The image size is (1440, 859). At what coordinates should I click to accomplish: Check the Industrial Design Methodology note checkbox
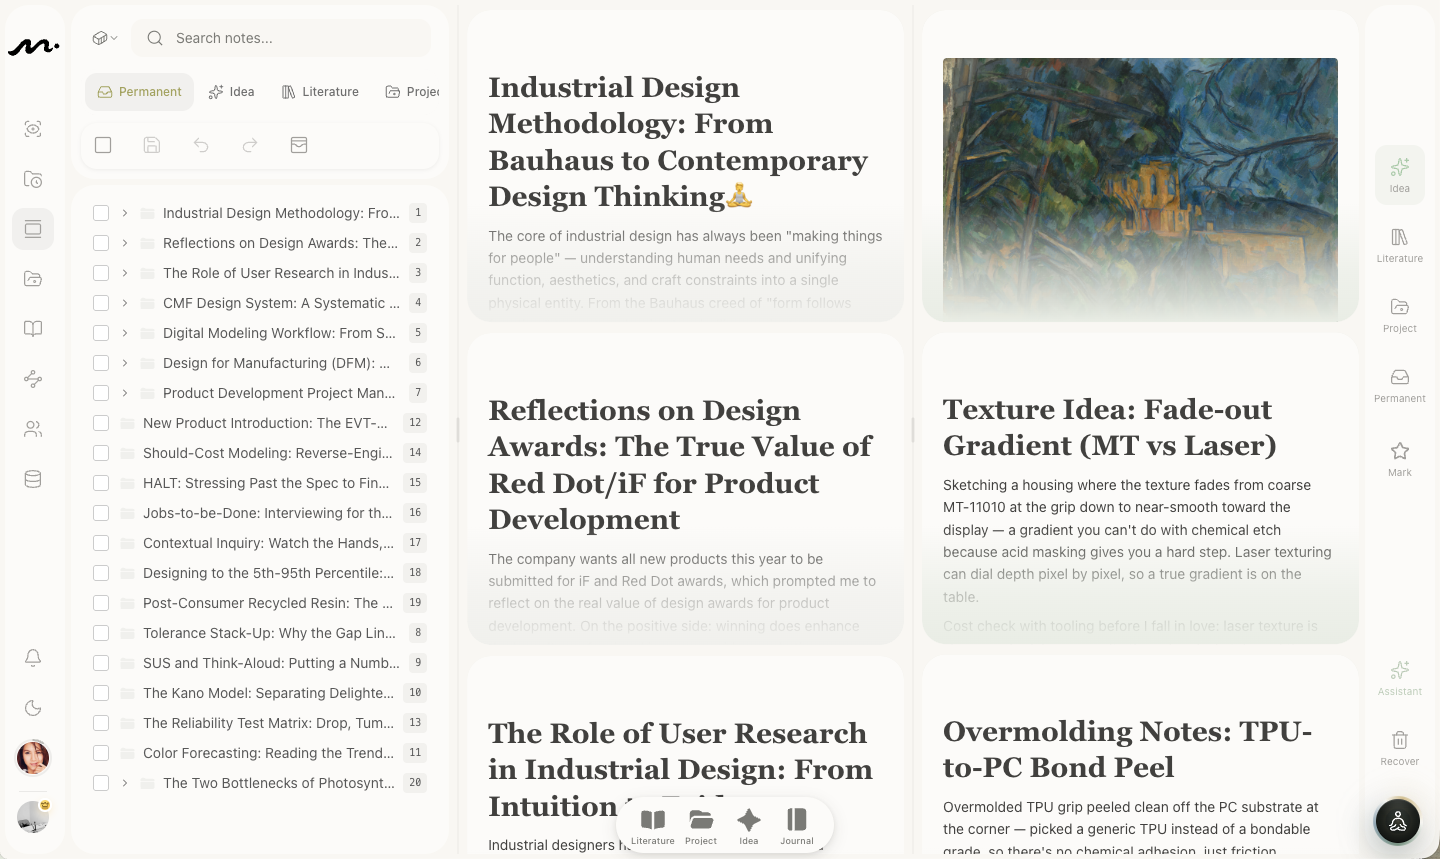[x=101, y=213]
